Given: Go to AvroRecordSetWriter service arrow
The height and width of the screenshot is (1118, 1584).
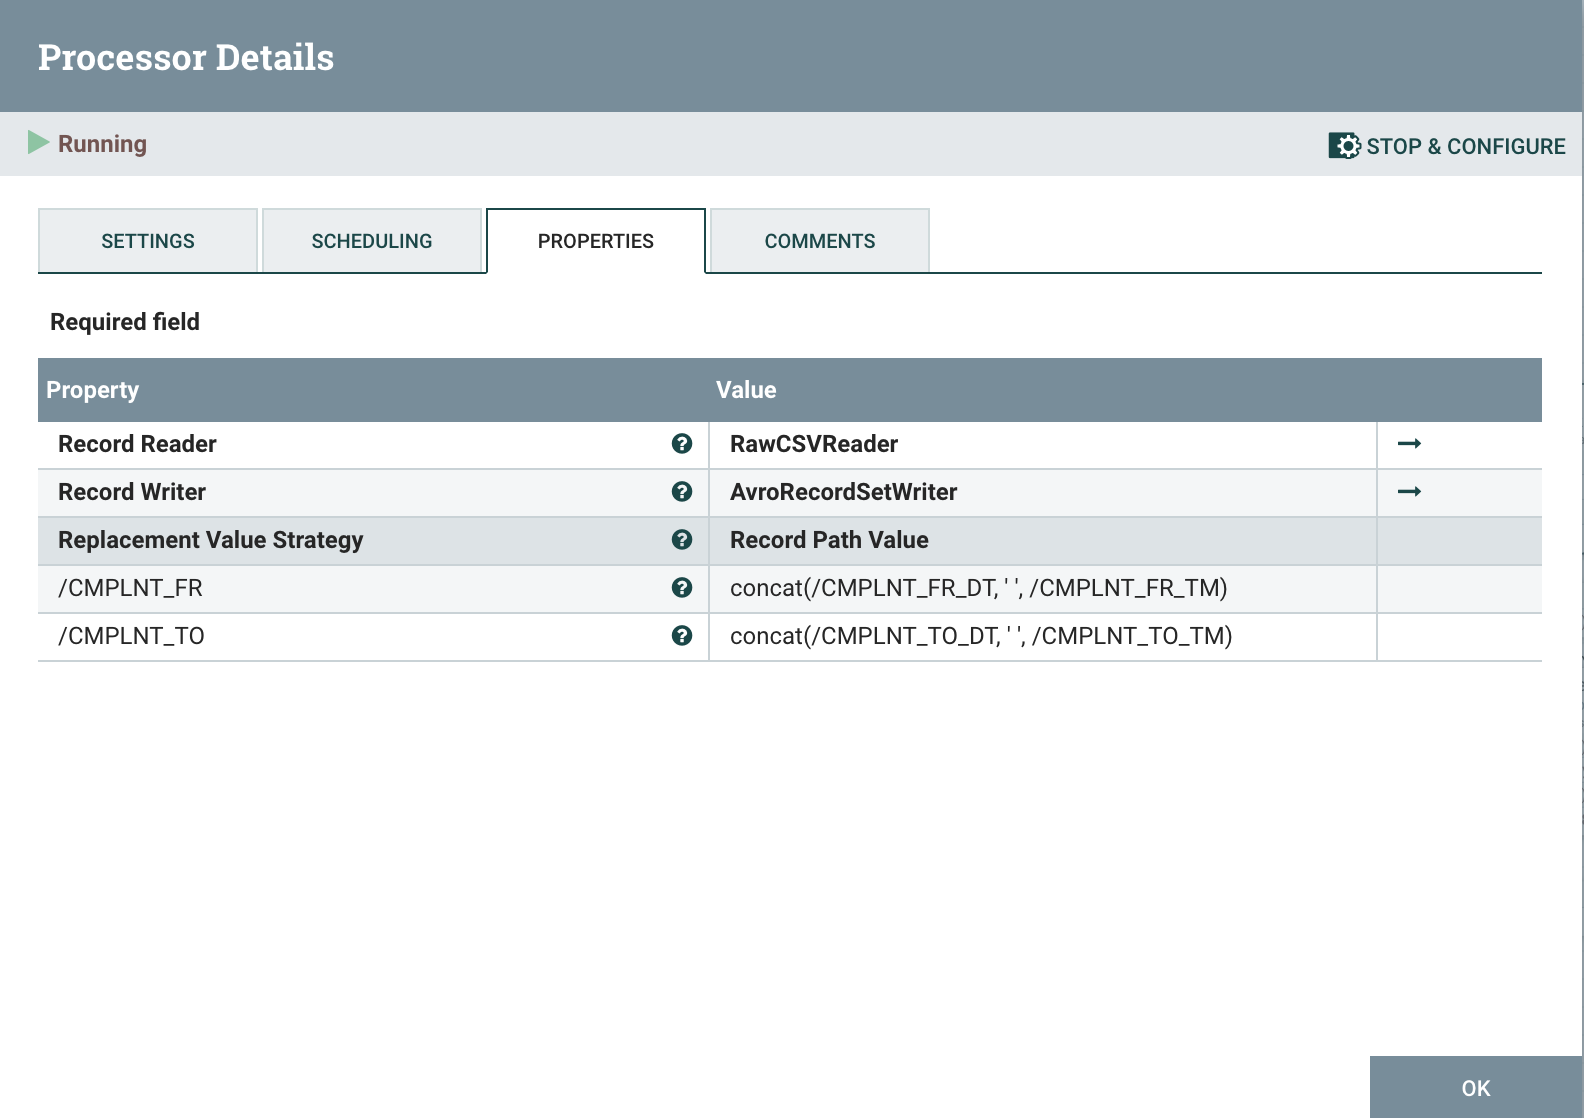Looking at the screenshot, I should 1409,492.
